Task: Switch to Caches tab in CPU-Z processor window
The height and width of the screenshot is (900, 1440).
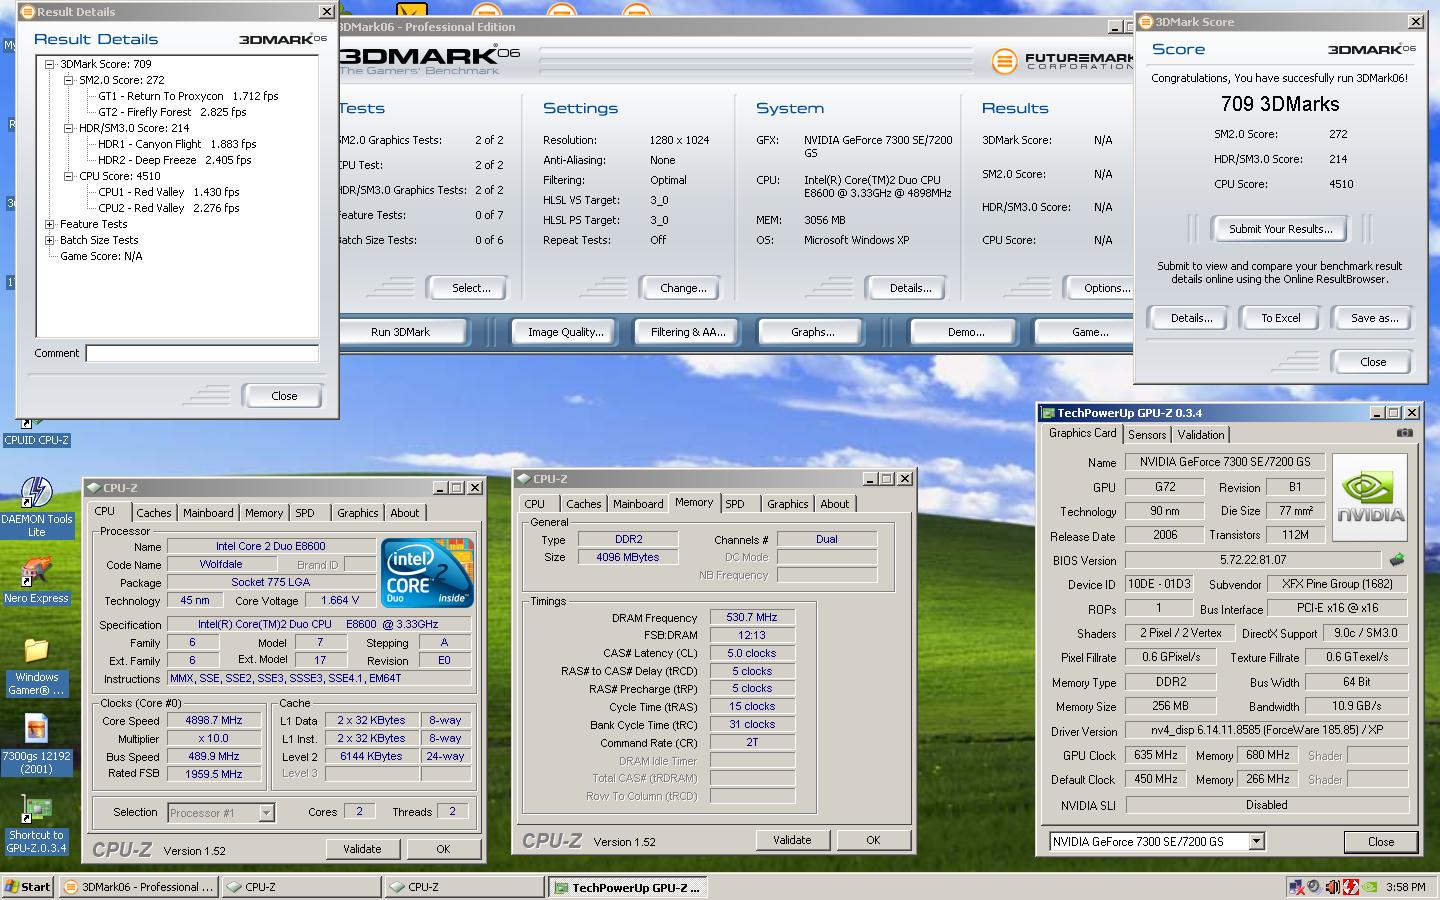Action: click(x=154, y=513)
